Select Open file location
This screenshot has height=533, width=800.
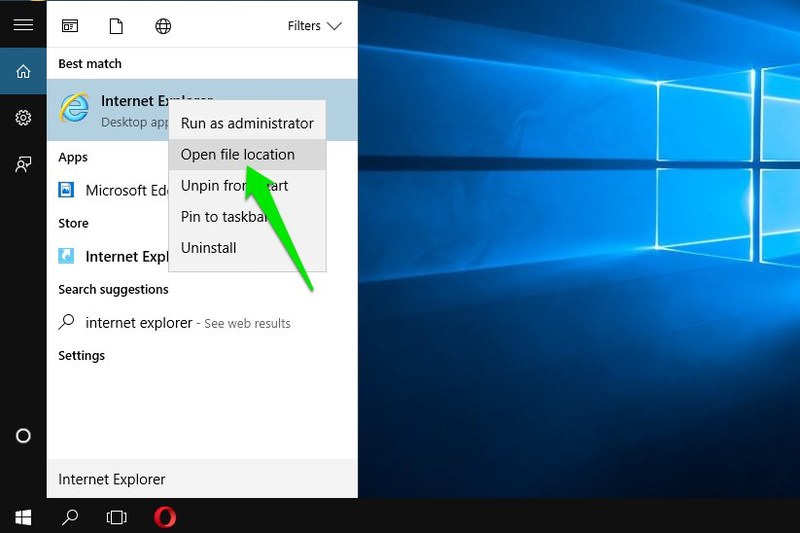(247, 155)
